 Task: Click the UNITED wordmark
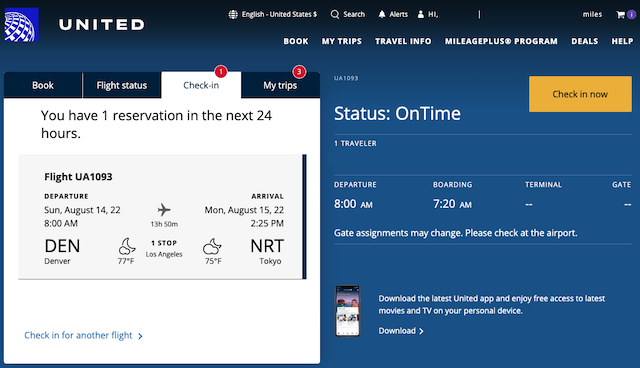pyautogui.click(x=102, y=25)
